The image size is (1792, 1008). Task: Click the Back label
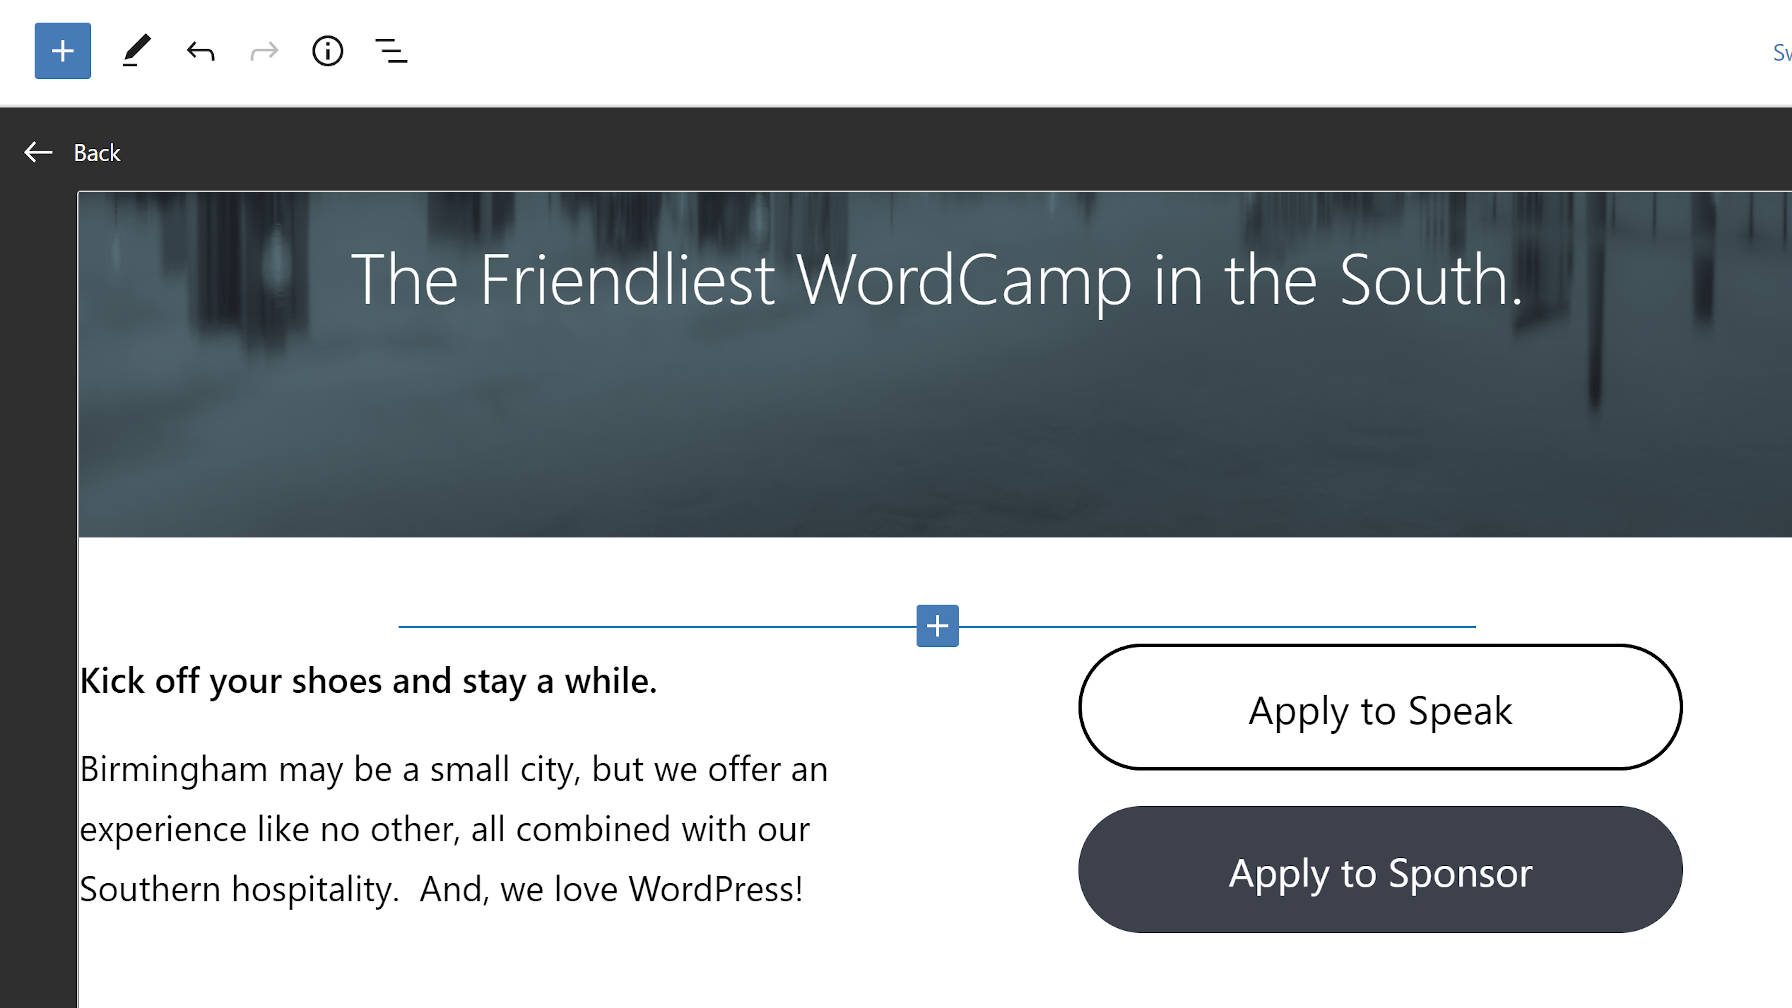[95, 152]
